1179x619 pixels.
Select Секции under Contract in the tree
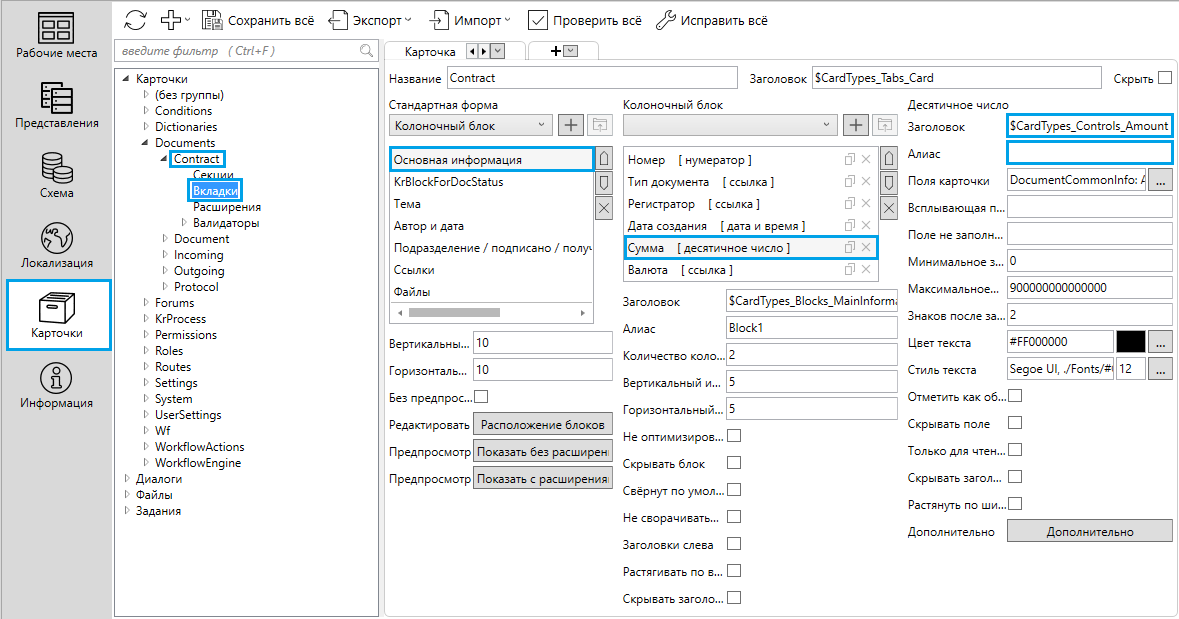point(213,175)
